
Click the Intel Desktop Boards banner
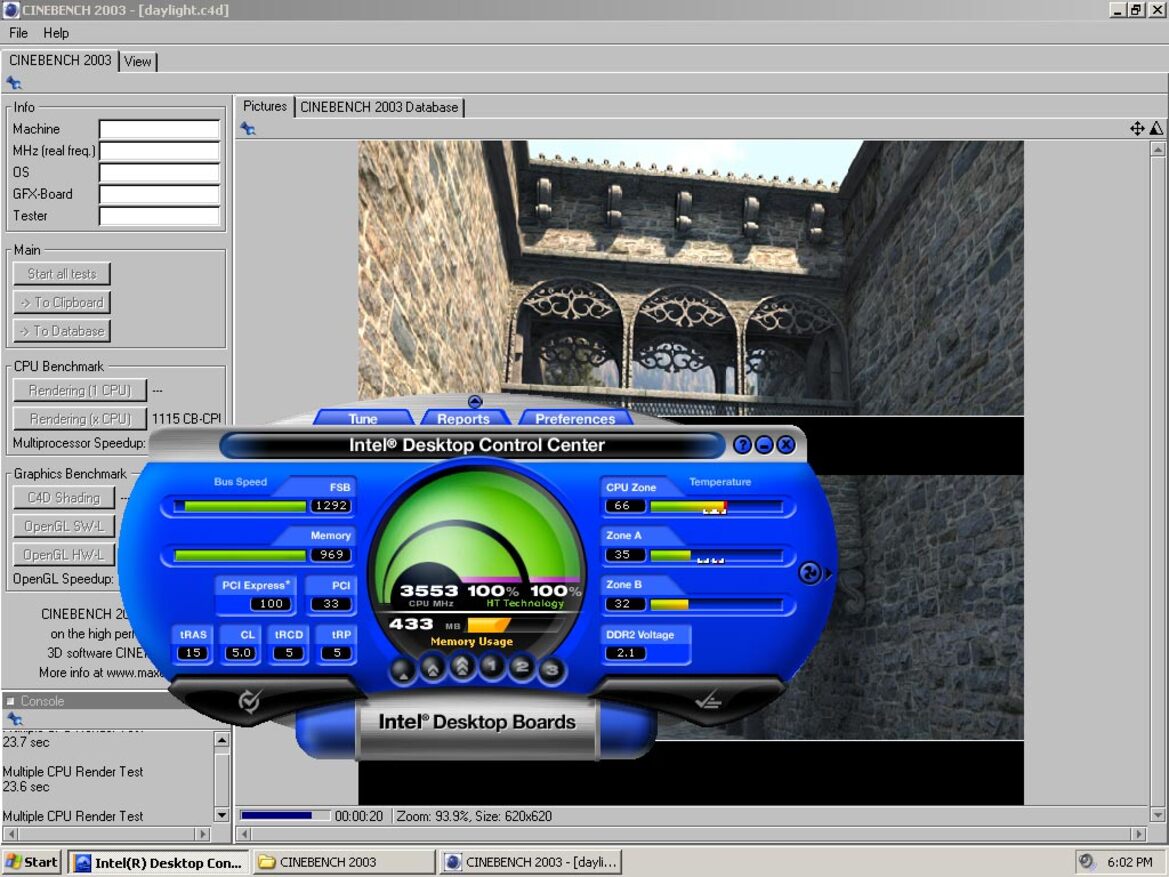point(476,722)
